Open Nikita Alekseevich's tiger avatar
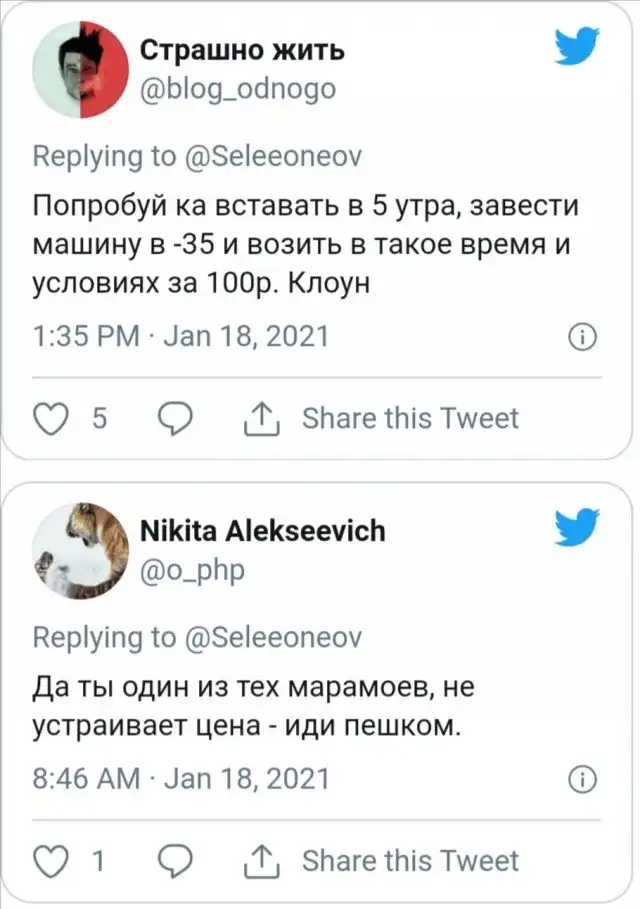640x909 pixels. [x=81, y=551]
